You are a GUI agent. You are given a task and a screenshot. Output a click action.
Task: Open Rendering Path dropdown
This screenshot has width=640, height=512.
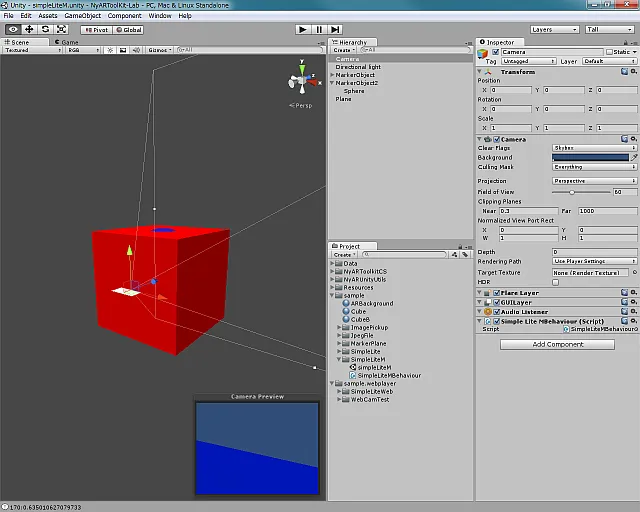click(x=594, y=261)
